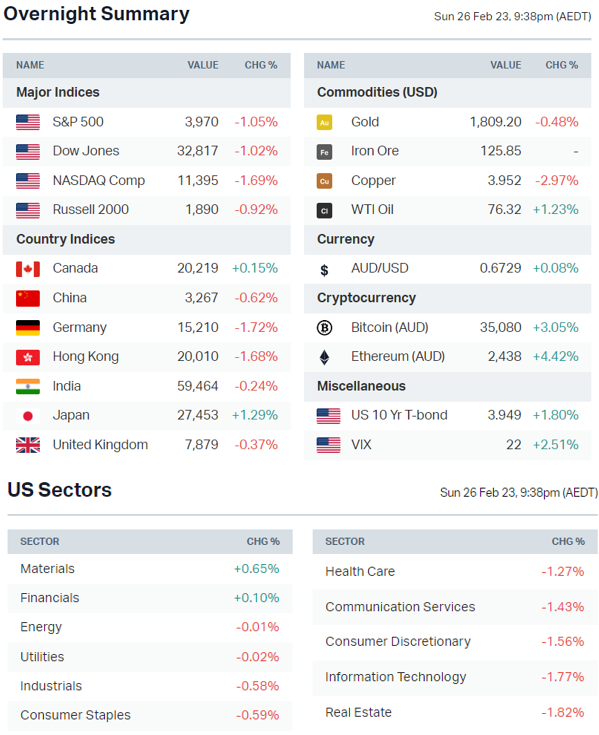Click the Copper Cu icon
Screen dimensions: 599x735
324,181
